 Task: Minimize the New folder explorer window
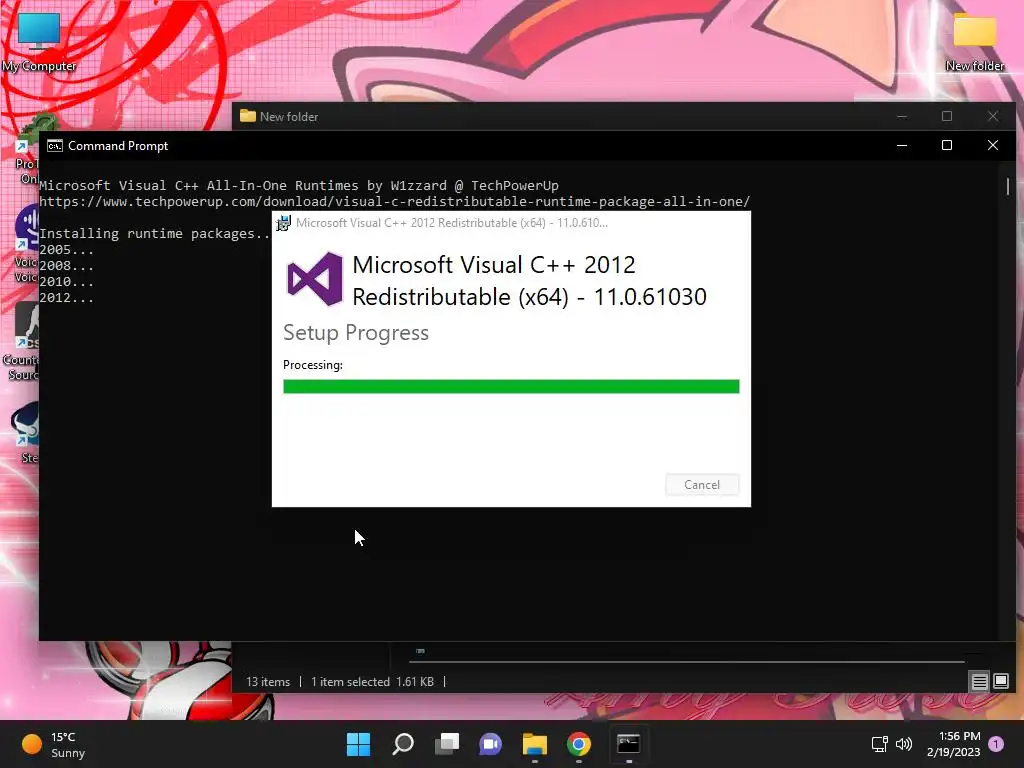902,116
